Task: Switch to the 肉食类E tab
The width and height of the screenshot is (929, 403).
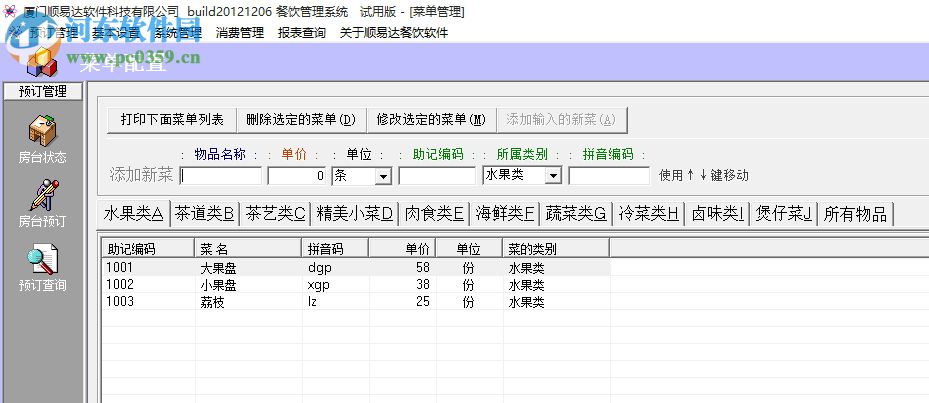Action: [434, 214]
